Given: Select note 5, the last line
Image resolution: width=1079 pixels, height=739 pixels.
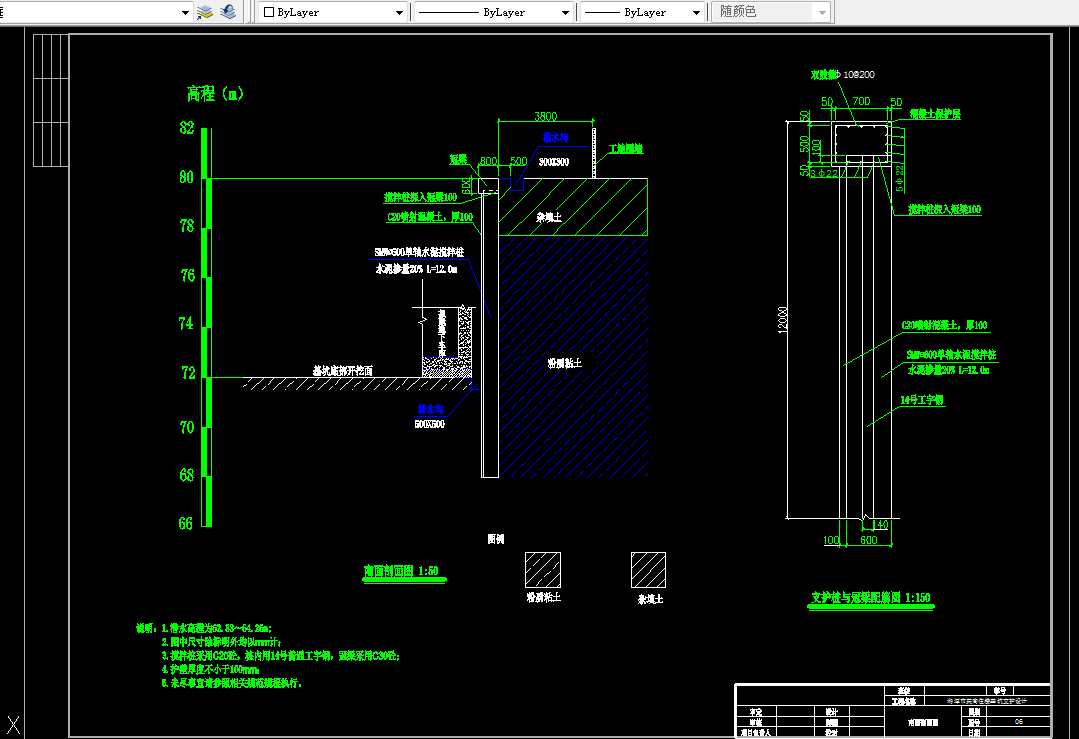Looking at the screenshot, I should point(231,683).
